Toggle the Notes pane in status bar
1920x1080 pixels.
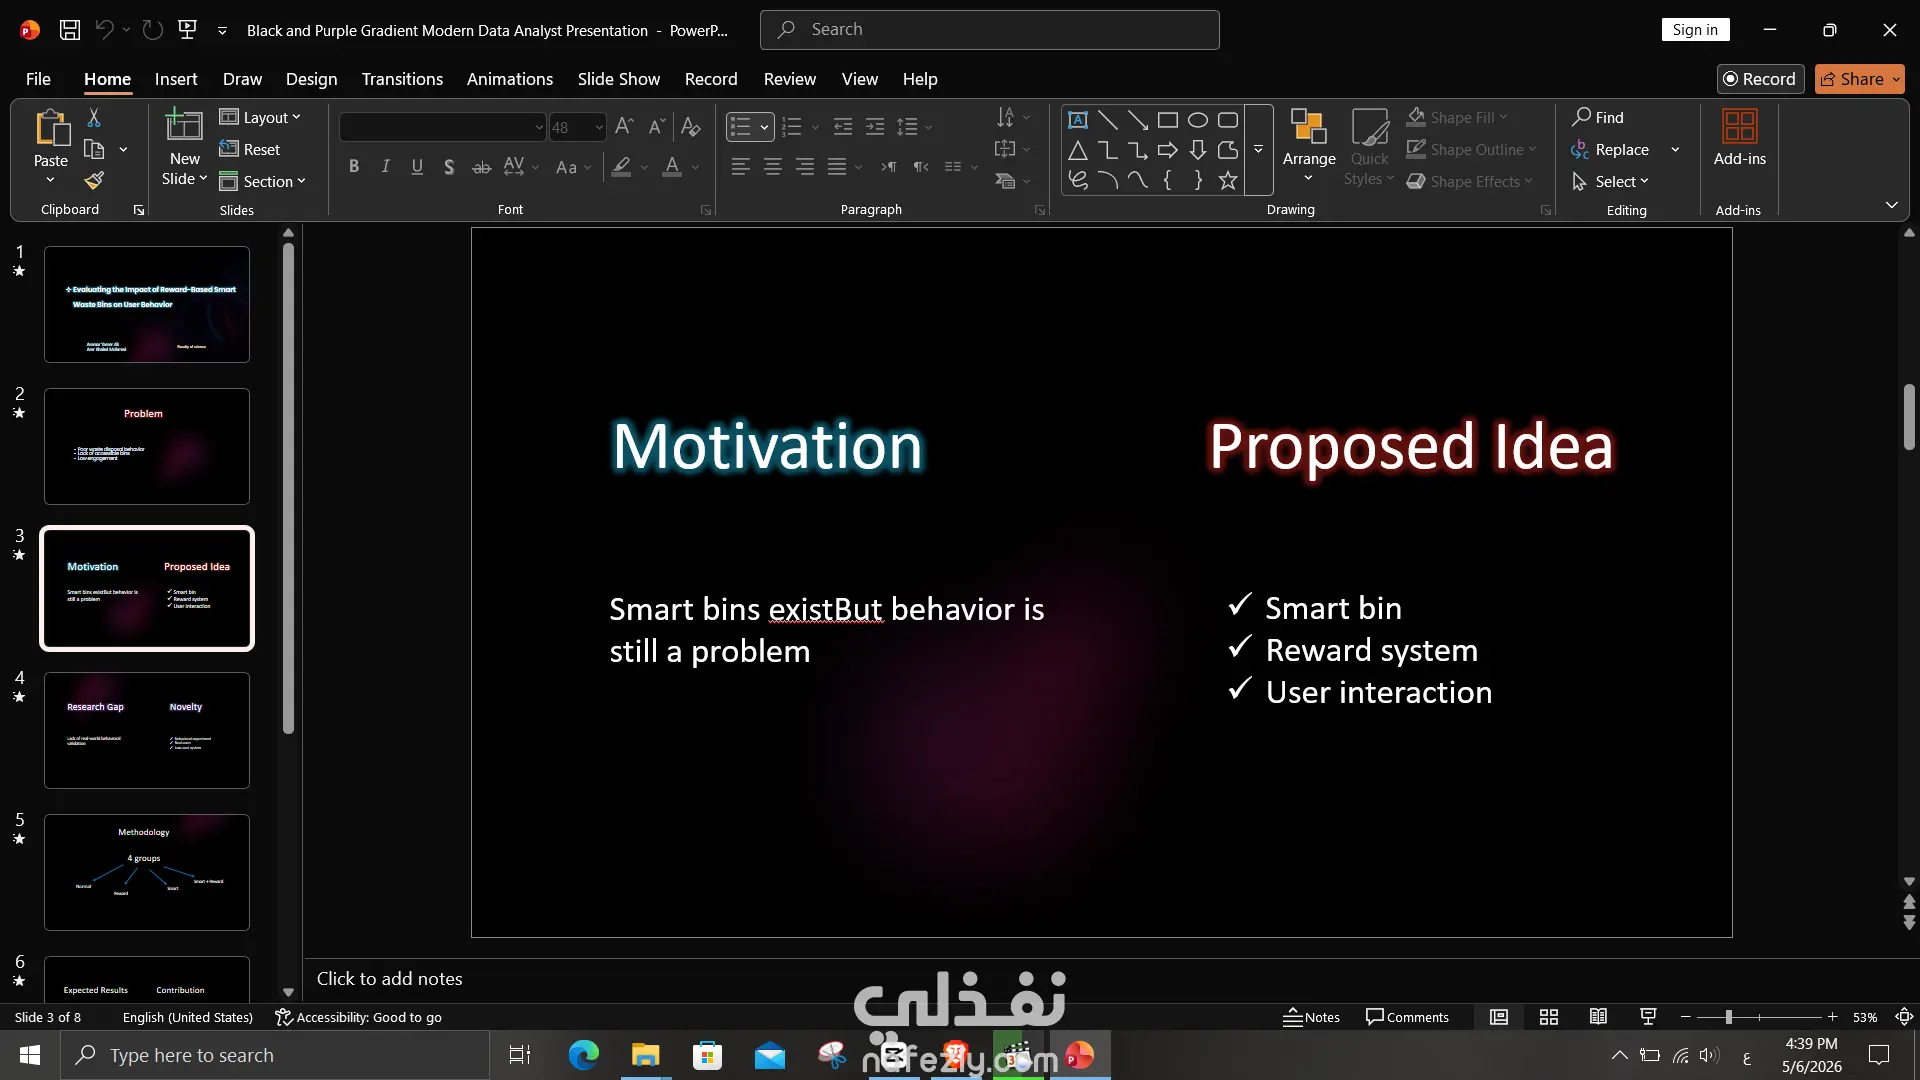point(1311,1017)
